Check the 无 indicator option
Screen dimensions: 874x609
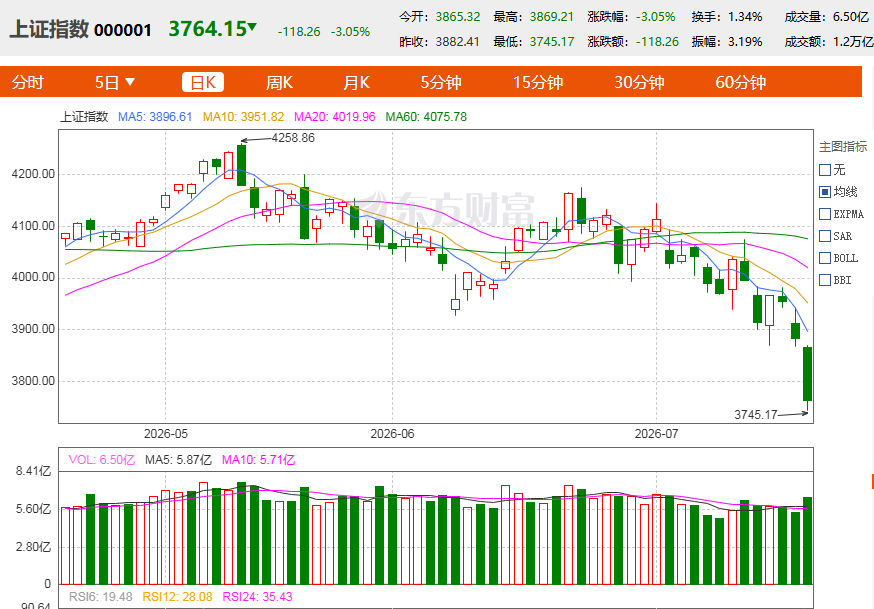[825, 170]
